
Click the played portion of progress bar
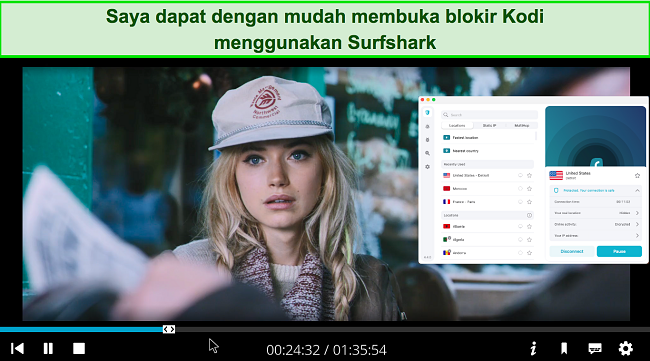tap(81, 330)
